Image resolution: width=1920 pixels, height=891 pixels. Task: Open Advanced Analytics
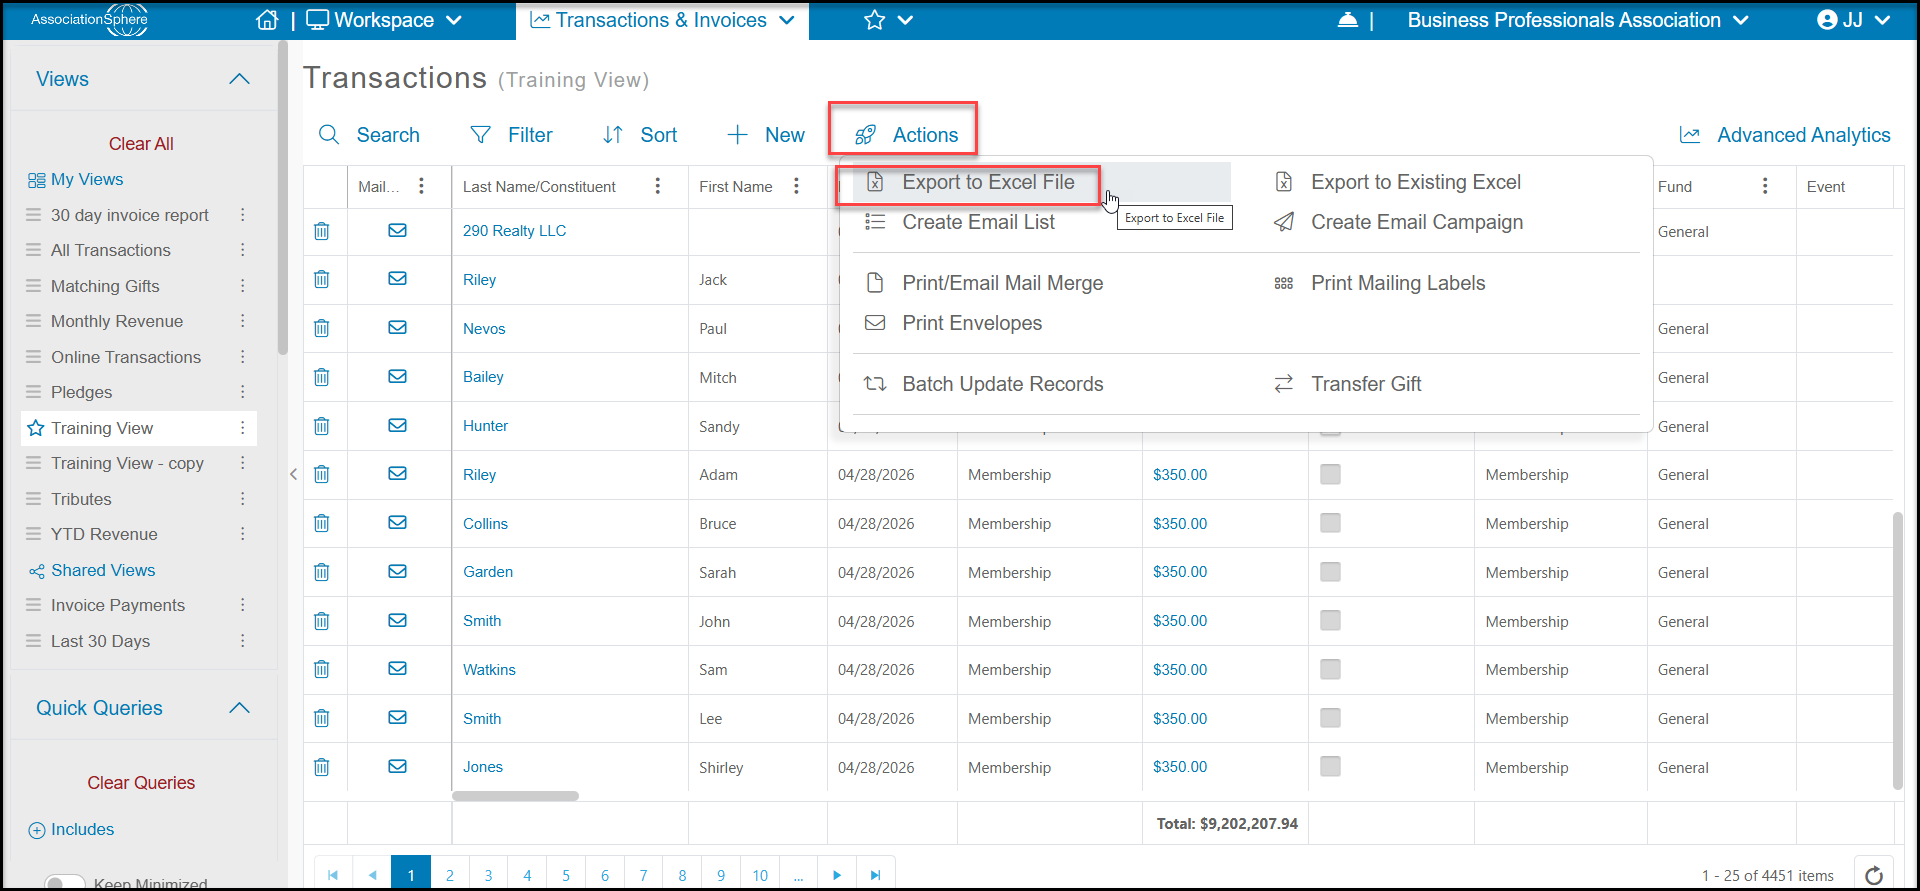pyautogui.click(x=1785, y=135)
